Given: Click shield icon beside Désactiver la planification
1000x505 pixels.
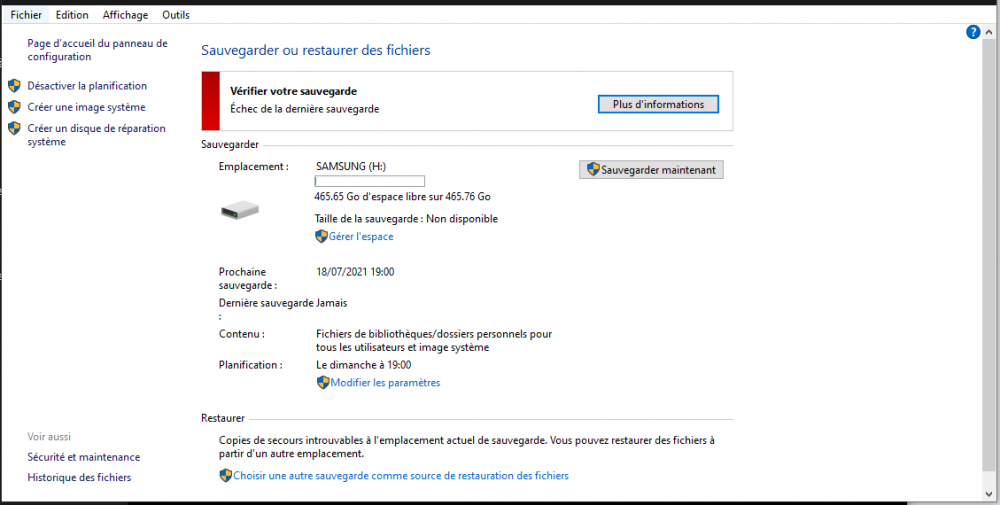Looking at the screenshot, I should coord(14,85).
